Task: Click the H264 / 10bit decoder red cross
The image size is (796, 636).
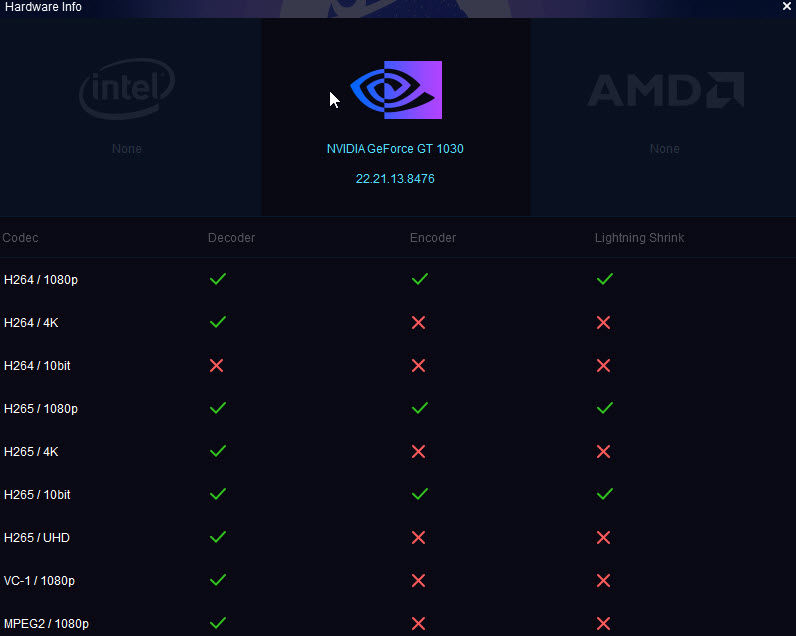Action: pos(217,366)
